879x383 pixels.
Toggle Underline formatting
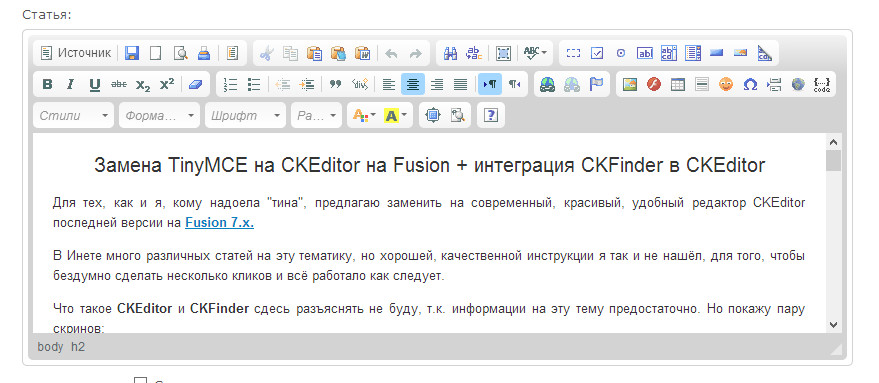click(95, 84)
